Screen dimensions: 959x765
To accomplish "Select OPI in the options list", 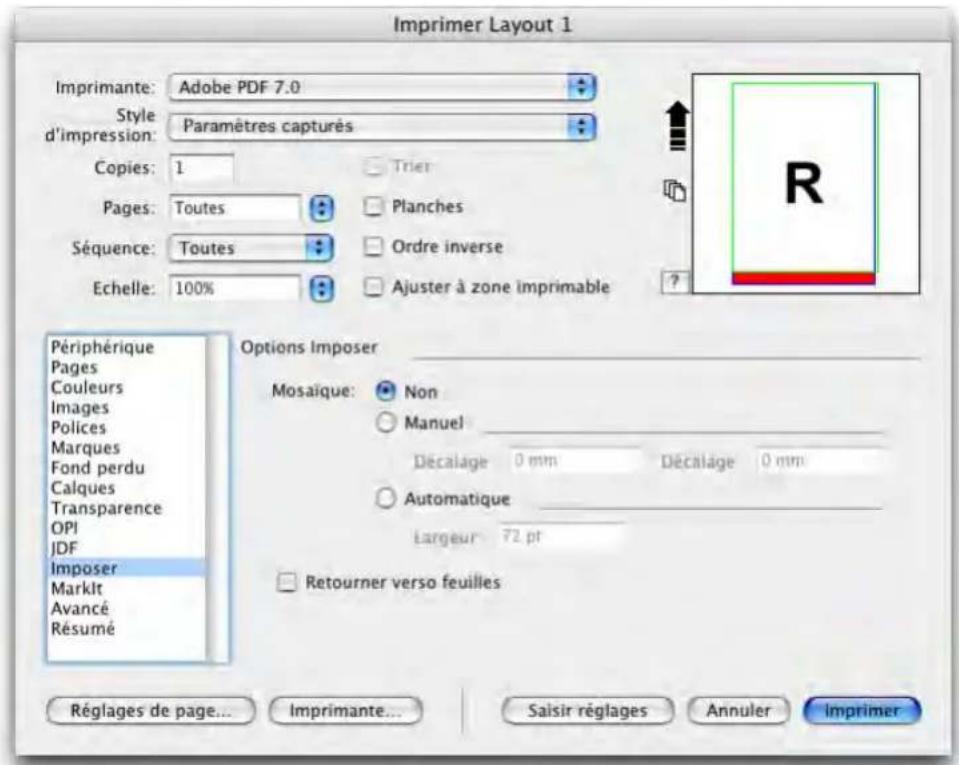I will coord(127,528).
